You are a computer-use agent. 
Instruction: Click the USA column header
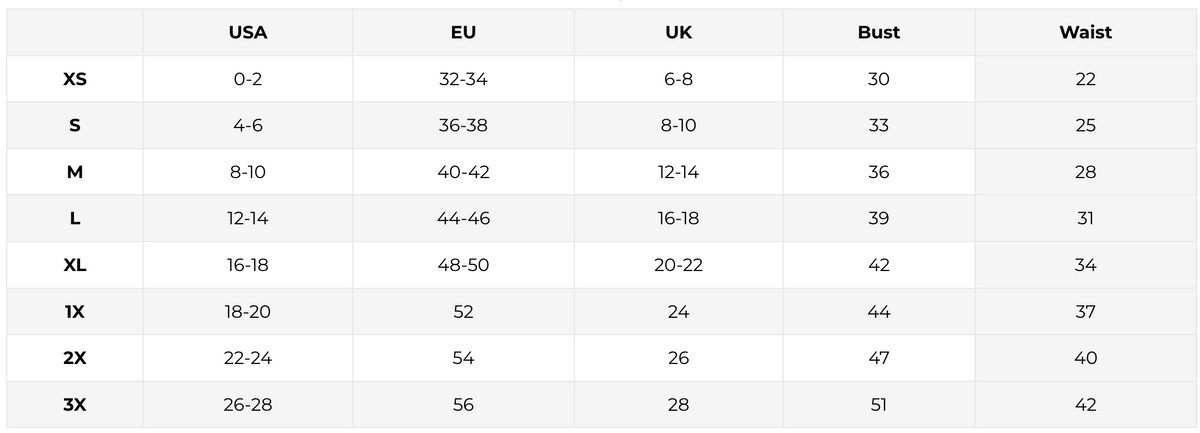pyautogui.click(x=247, y=32)
